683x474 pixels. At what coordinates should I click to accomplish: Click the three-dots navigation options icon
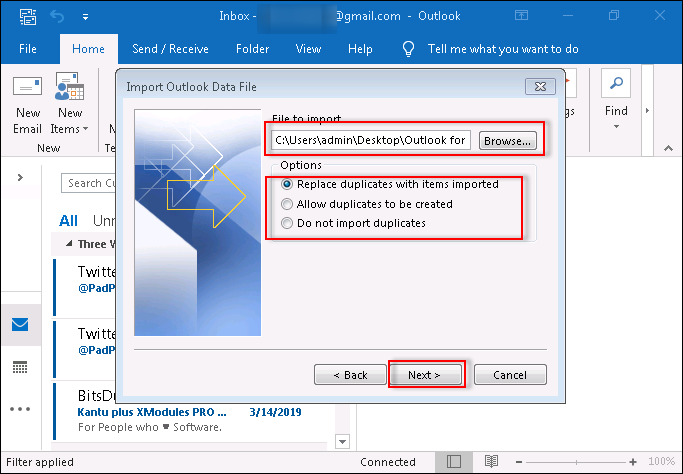tap(20, 409)
